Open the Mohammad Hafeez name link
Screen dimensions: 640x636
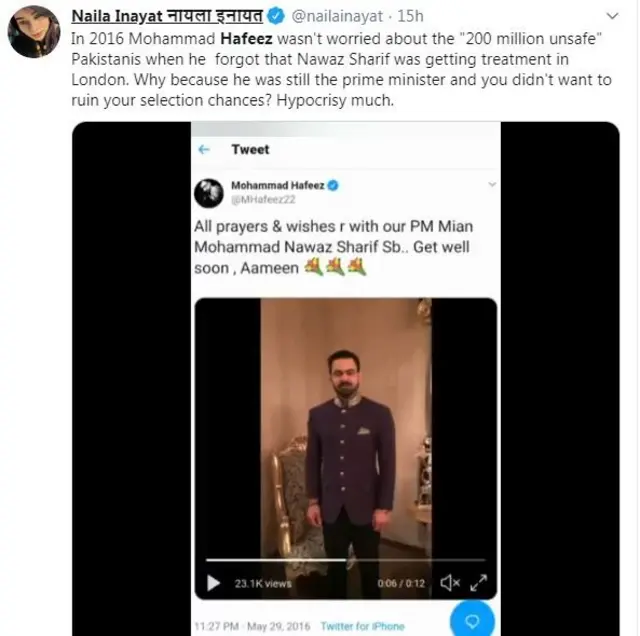click(x=277, y=185)
